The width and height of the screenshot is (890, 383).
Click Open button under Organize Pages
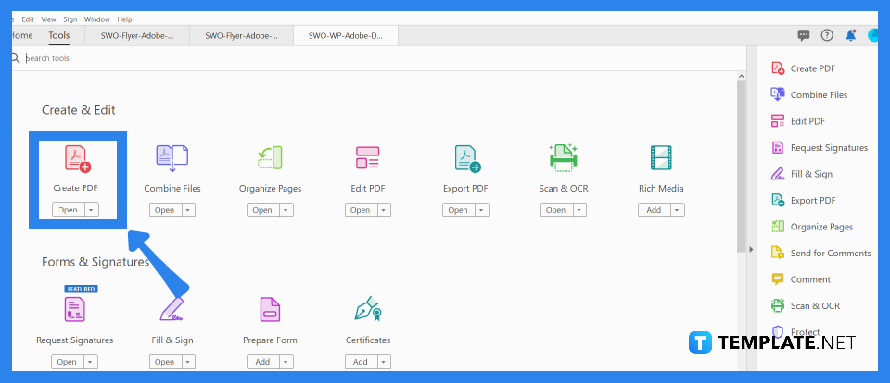coord(263,210)
